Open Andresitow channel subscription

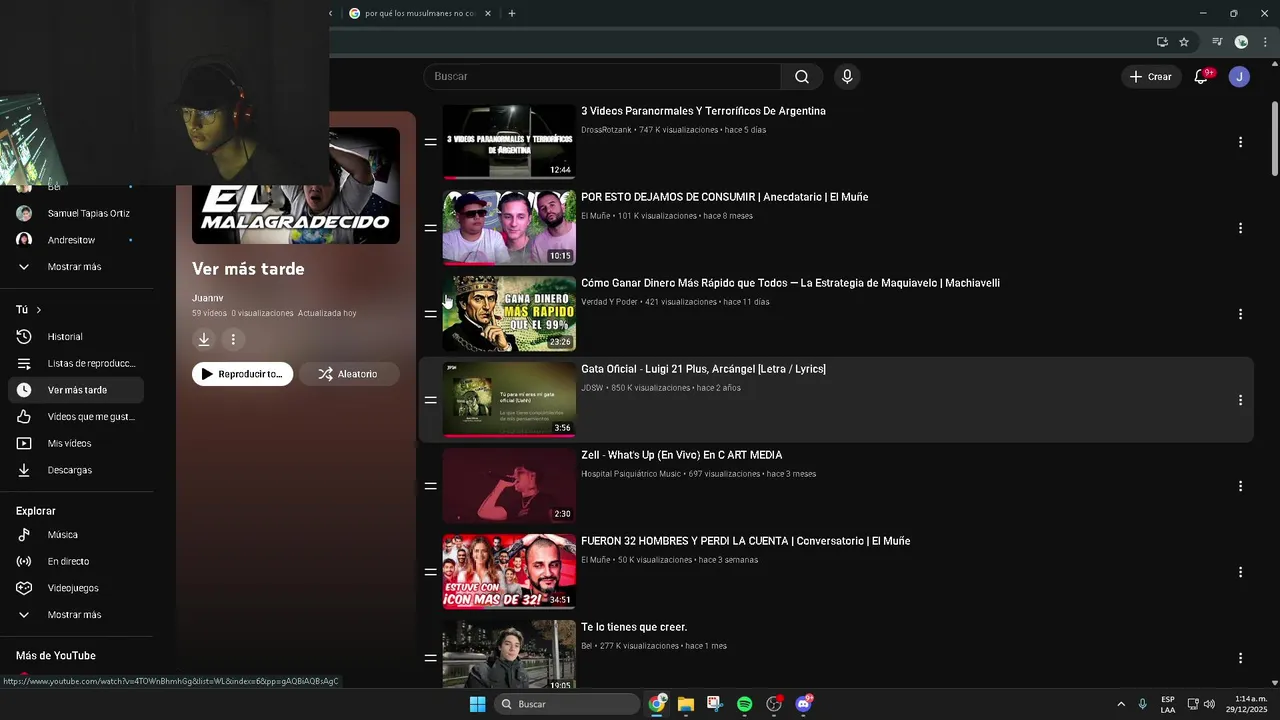(x=75, y=240)
